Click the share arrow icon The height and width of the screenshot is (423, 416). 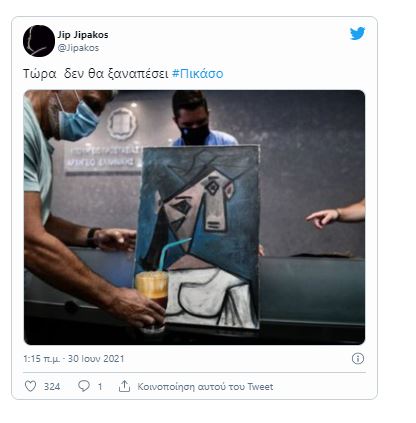pyautogui.click(x=124, y=386)
